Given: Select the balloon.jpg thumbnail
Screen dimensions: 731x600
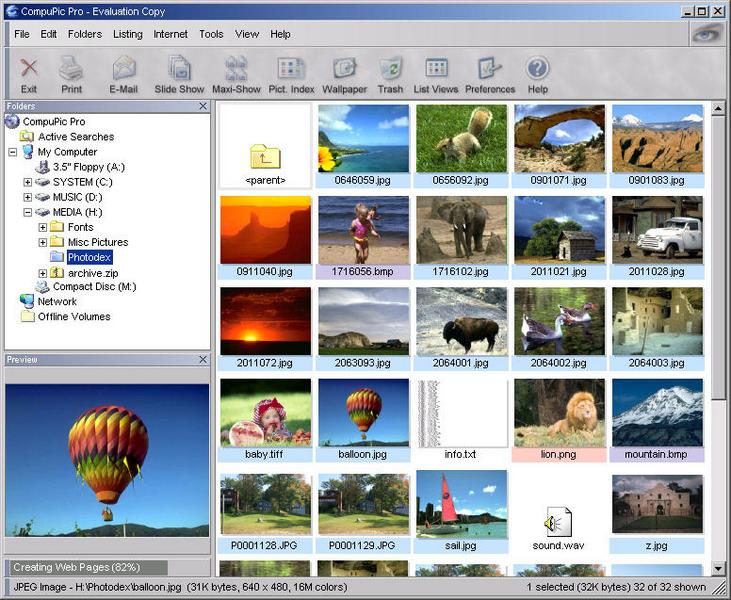Looking at the screenshot, I should tap(364, 413).
